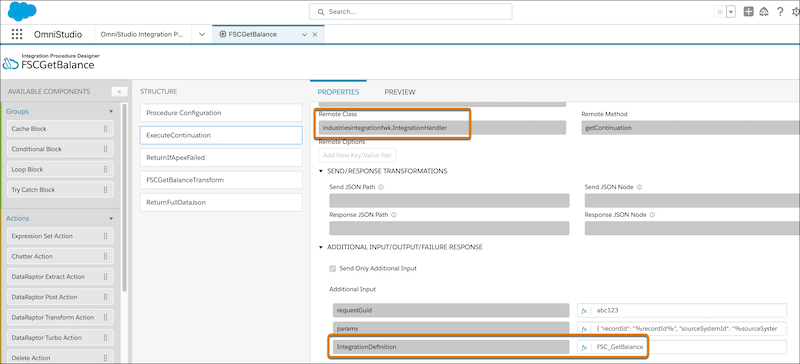Click the Response JSON Path info icon
Image resolution: width=800 pixels, height=364 pixels.
point(394,215)
